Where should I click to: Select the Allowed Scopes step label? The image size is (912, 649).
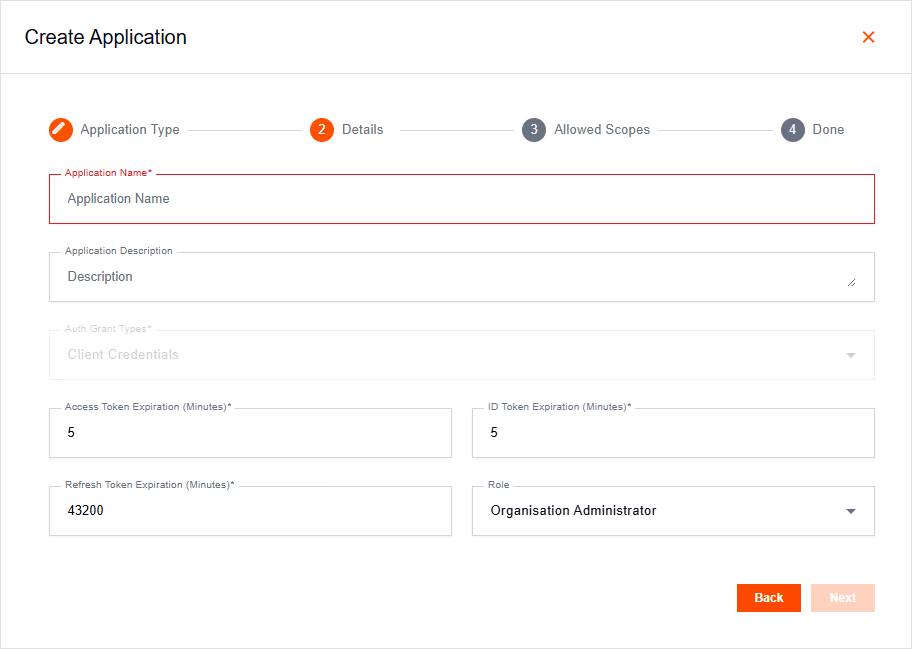tap(602, 130)
